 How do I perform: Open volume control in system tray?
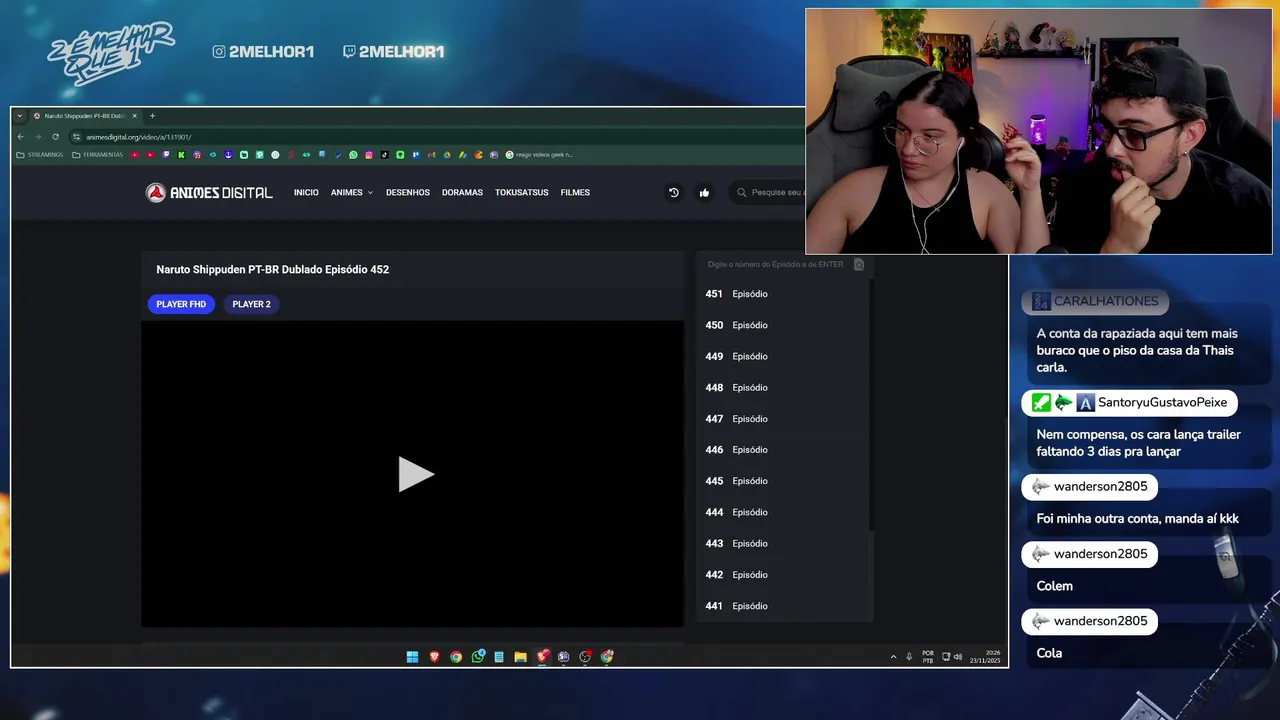pyautogui.click(x=958, y=657)
